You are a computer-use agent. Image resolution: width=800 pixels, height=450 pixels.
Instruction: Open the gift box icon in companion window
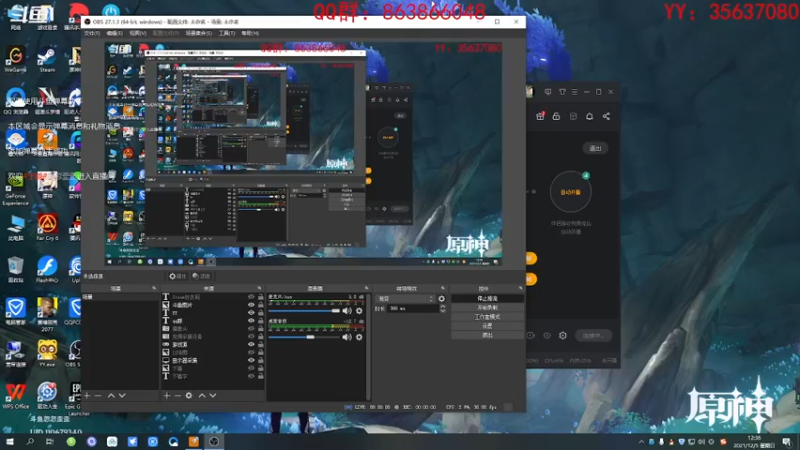(540, 116)
